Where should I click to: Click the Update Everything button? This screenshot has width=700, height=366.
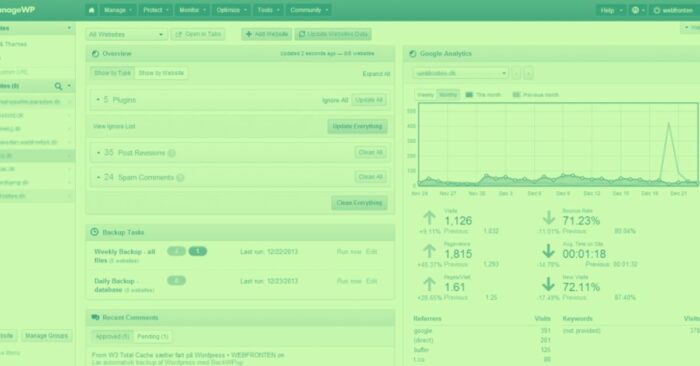[358, 126]
